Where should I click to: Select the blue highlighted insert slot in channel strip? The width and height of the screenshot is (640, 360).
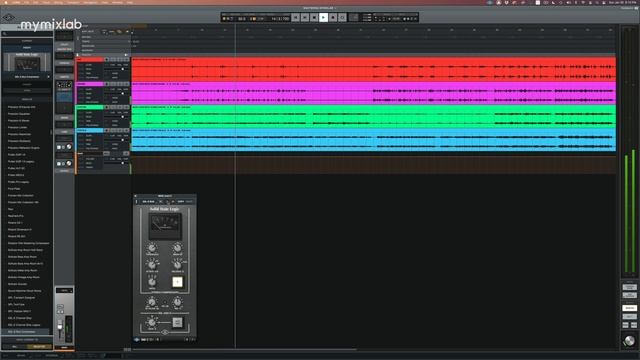pyautogui.click(x=64, y=97)
